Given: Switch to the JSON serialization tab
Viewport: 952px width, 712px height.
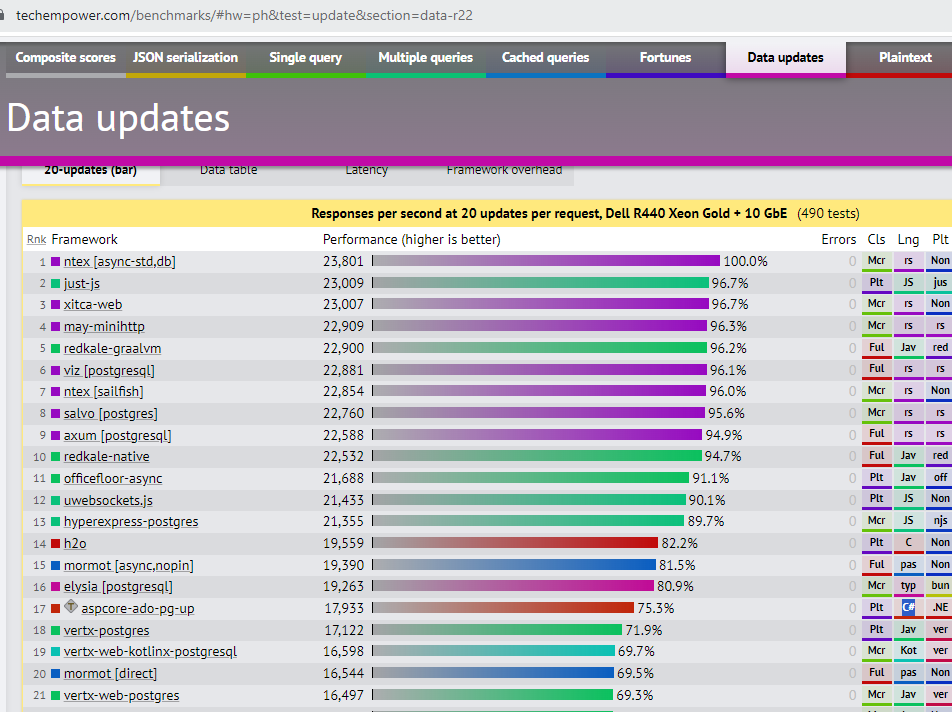Looking at the screenshot, I should tap(186, 58).
